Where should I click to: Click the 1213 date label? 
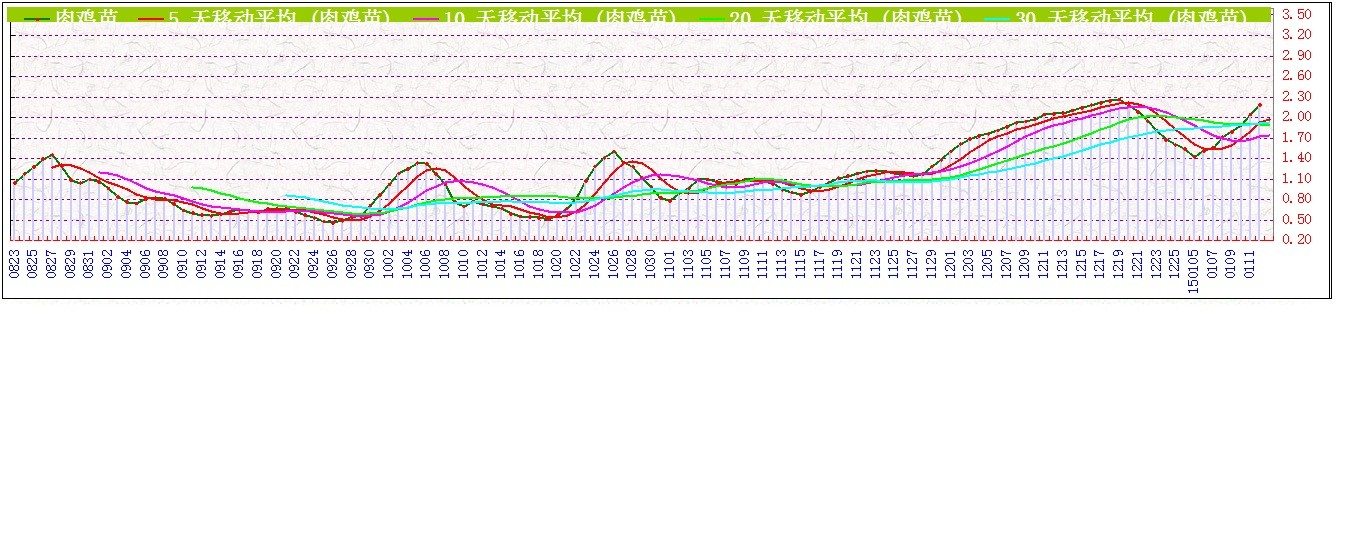(1061, 263)
